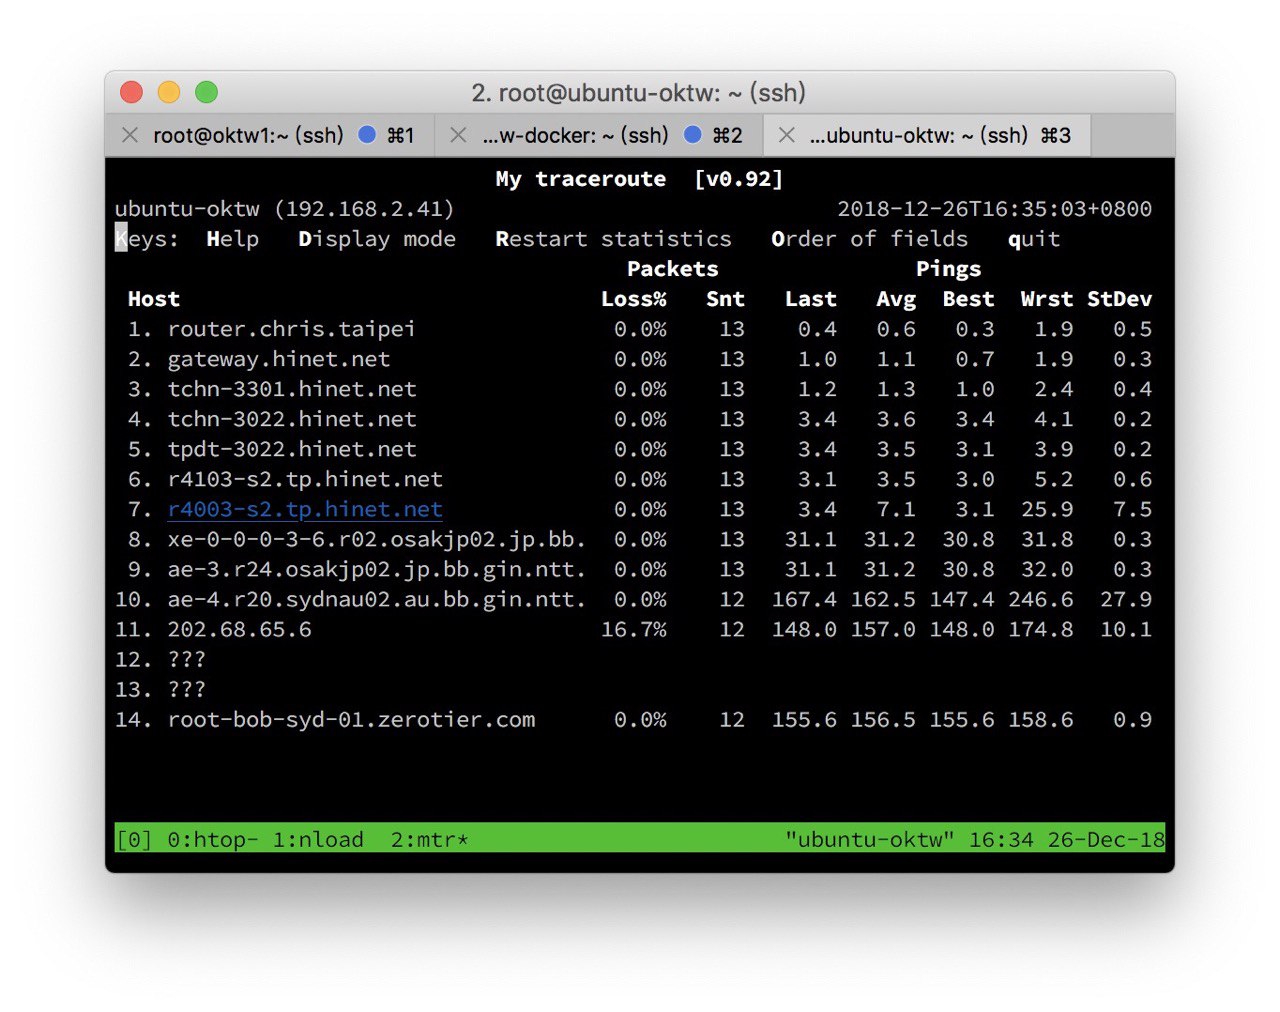Click the 26-Dec-18 date in tmux status bar
The width and height of the screenshot is (1280, 1012).
[x=1107, y=840]
